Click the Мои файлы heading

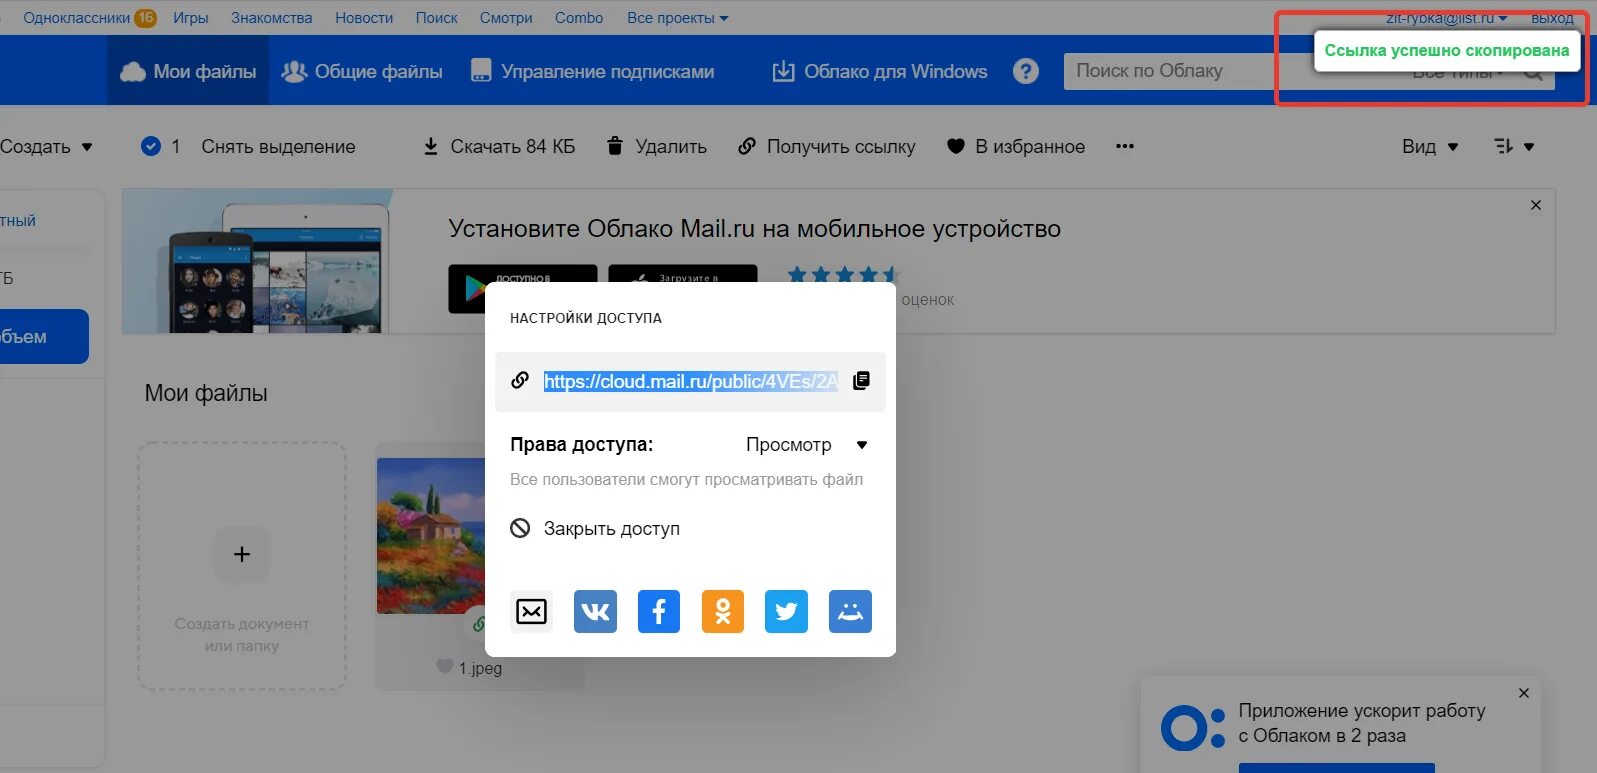(x=206, y=393)
